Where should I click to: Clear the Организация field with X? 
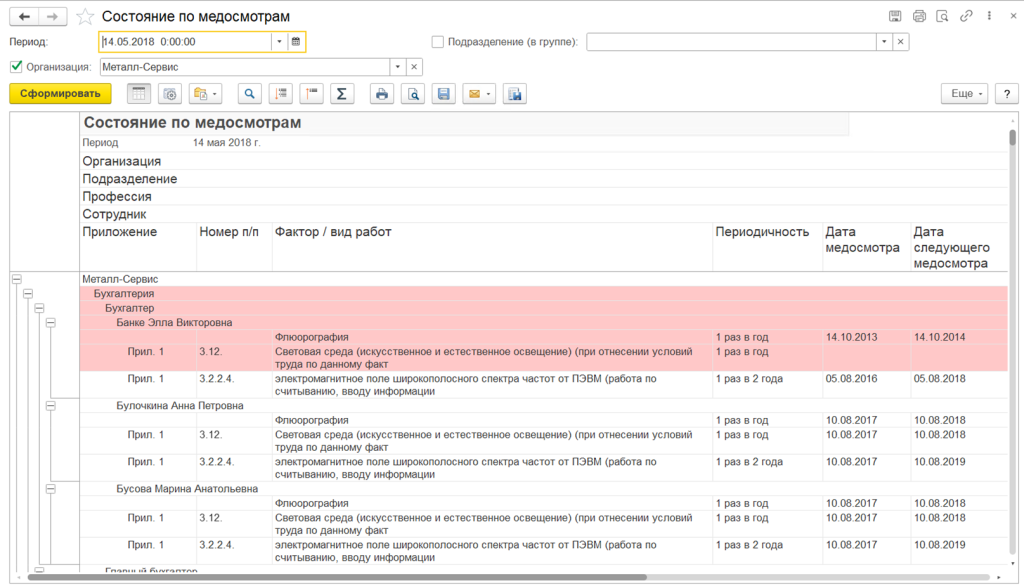(x=414, y=67)
